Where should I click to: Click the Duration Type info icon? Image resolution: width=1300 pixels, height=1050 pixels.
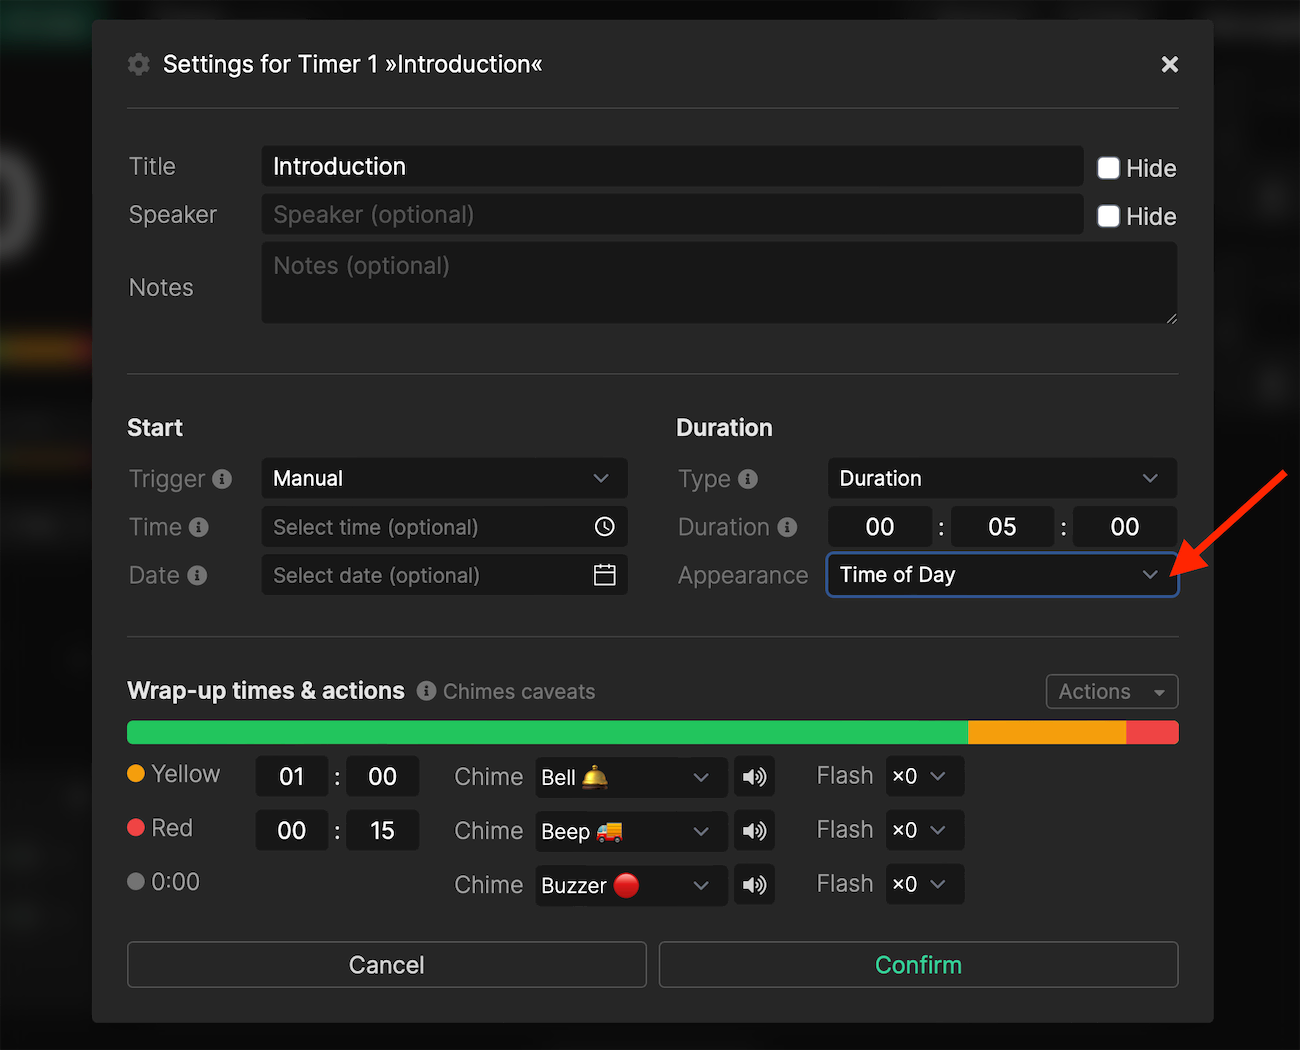(748, 479)
